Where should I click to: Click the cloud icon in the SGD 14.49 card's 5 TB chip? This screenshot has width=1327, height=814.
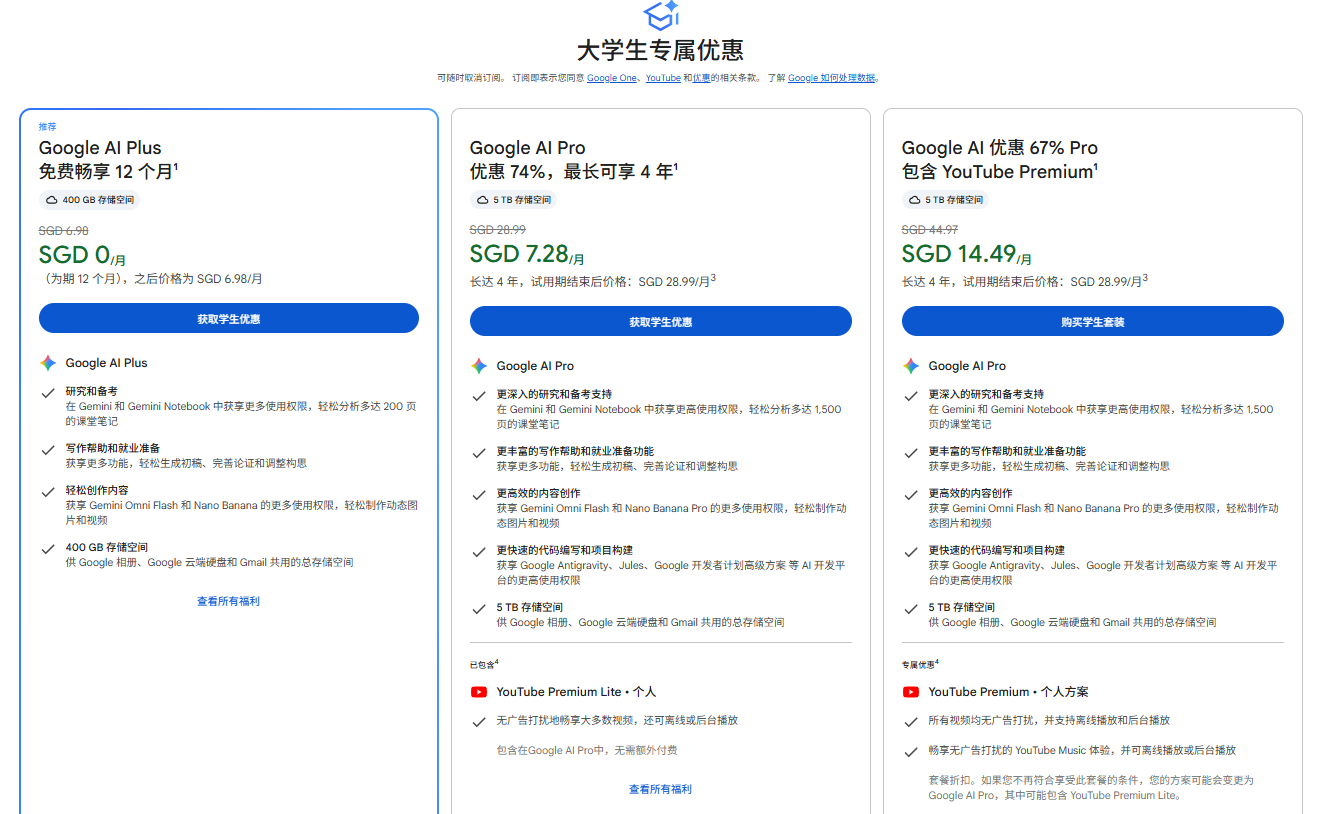click(915, 200)
